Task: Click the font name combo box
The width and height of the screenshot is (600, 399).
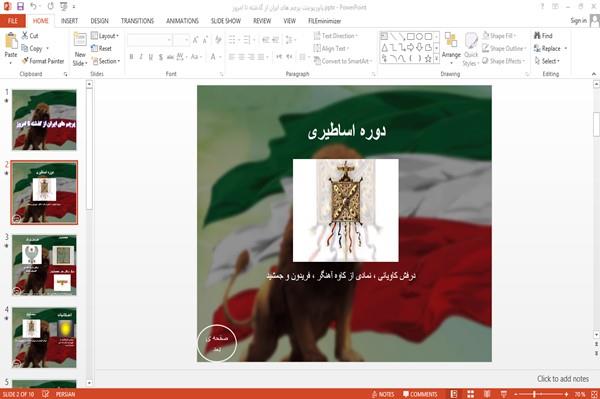Action: tap(150, 40)
